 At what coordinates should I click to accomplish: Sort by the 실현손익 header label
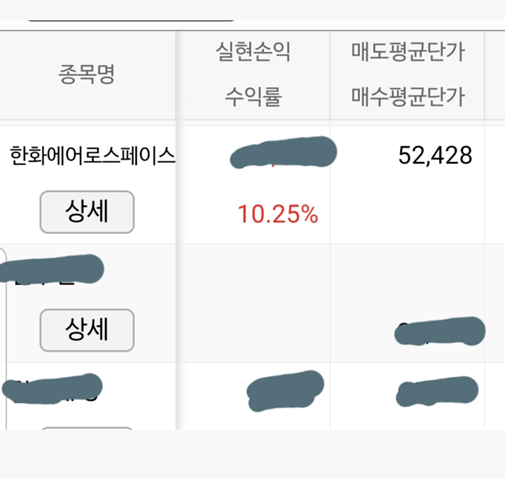pos(253,52)
